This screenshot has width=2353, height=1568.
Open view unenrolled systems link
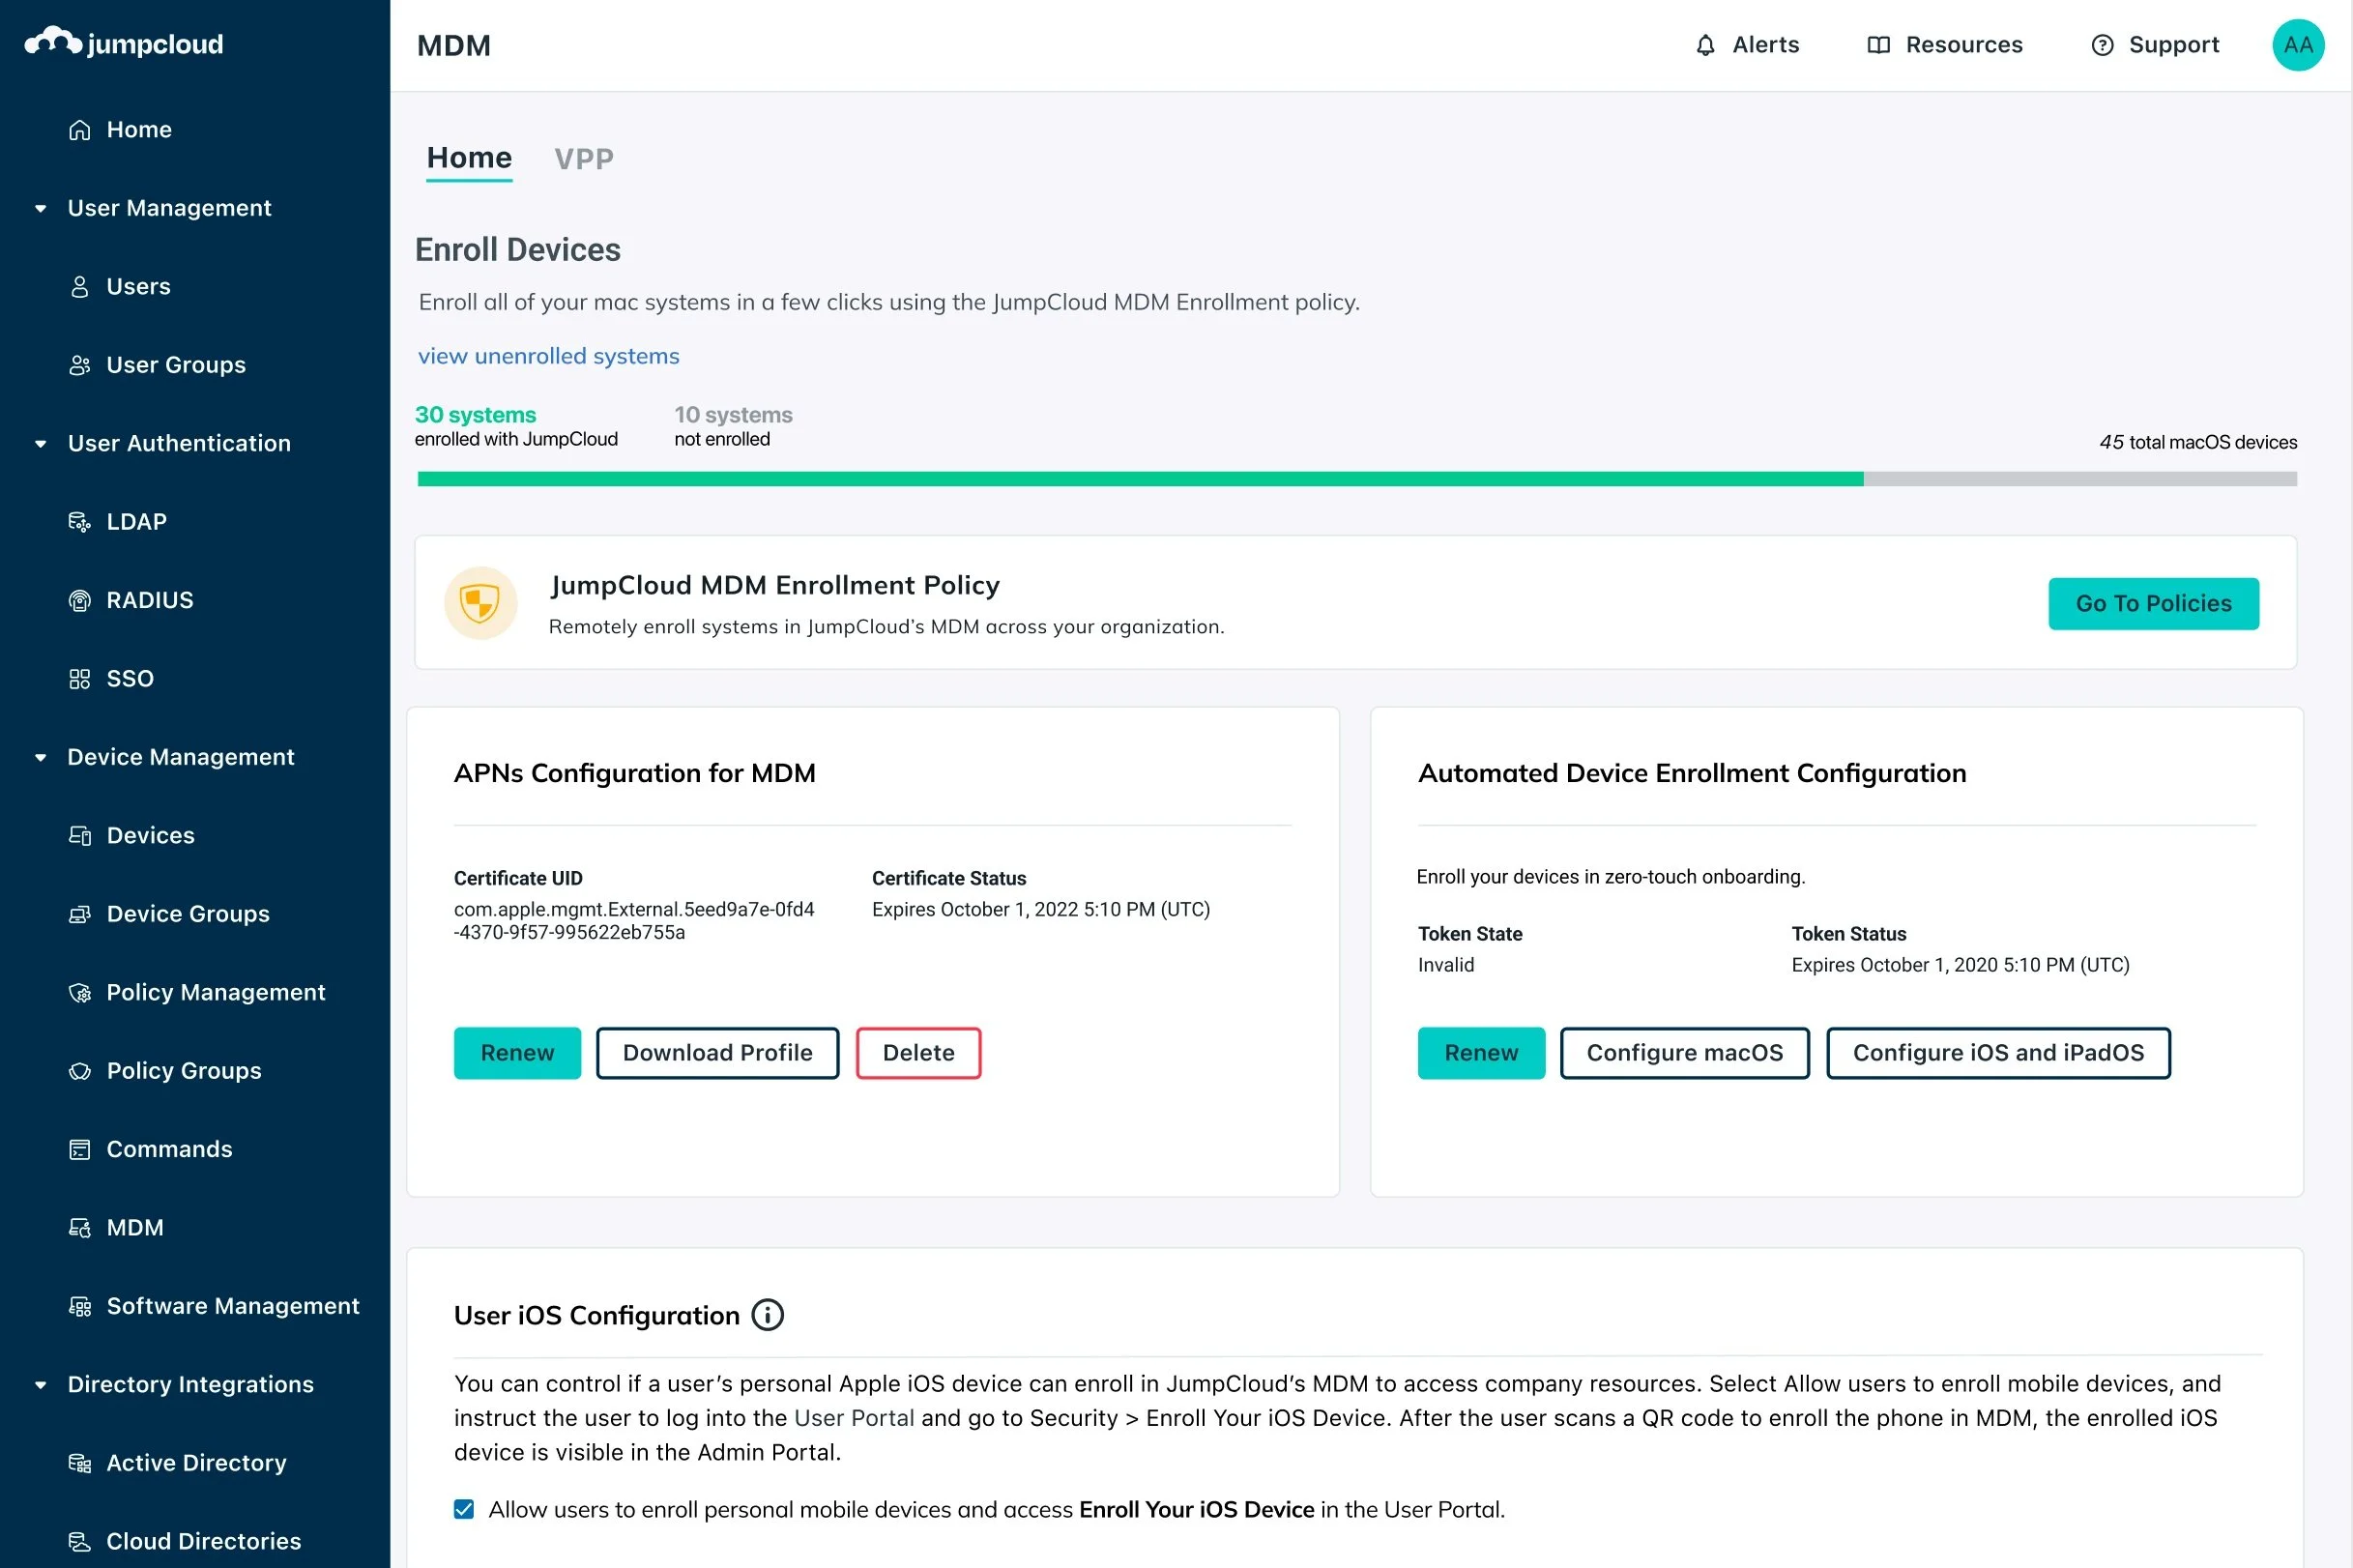pos(548,356)
